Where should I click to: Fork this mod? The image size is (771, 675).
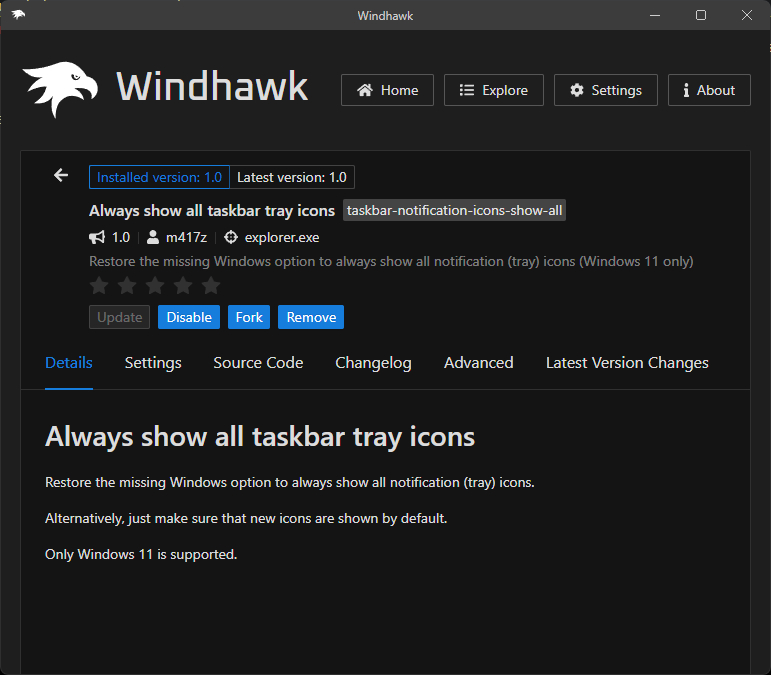pyautogui.click(x=249, y=317)
